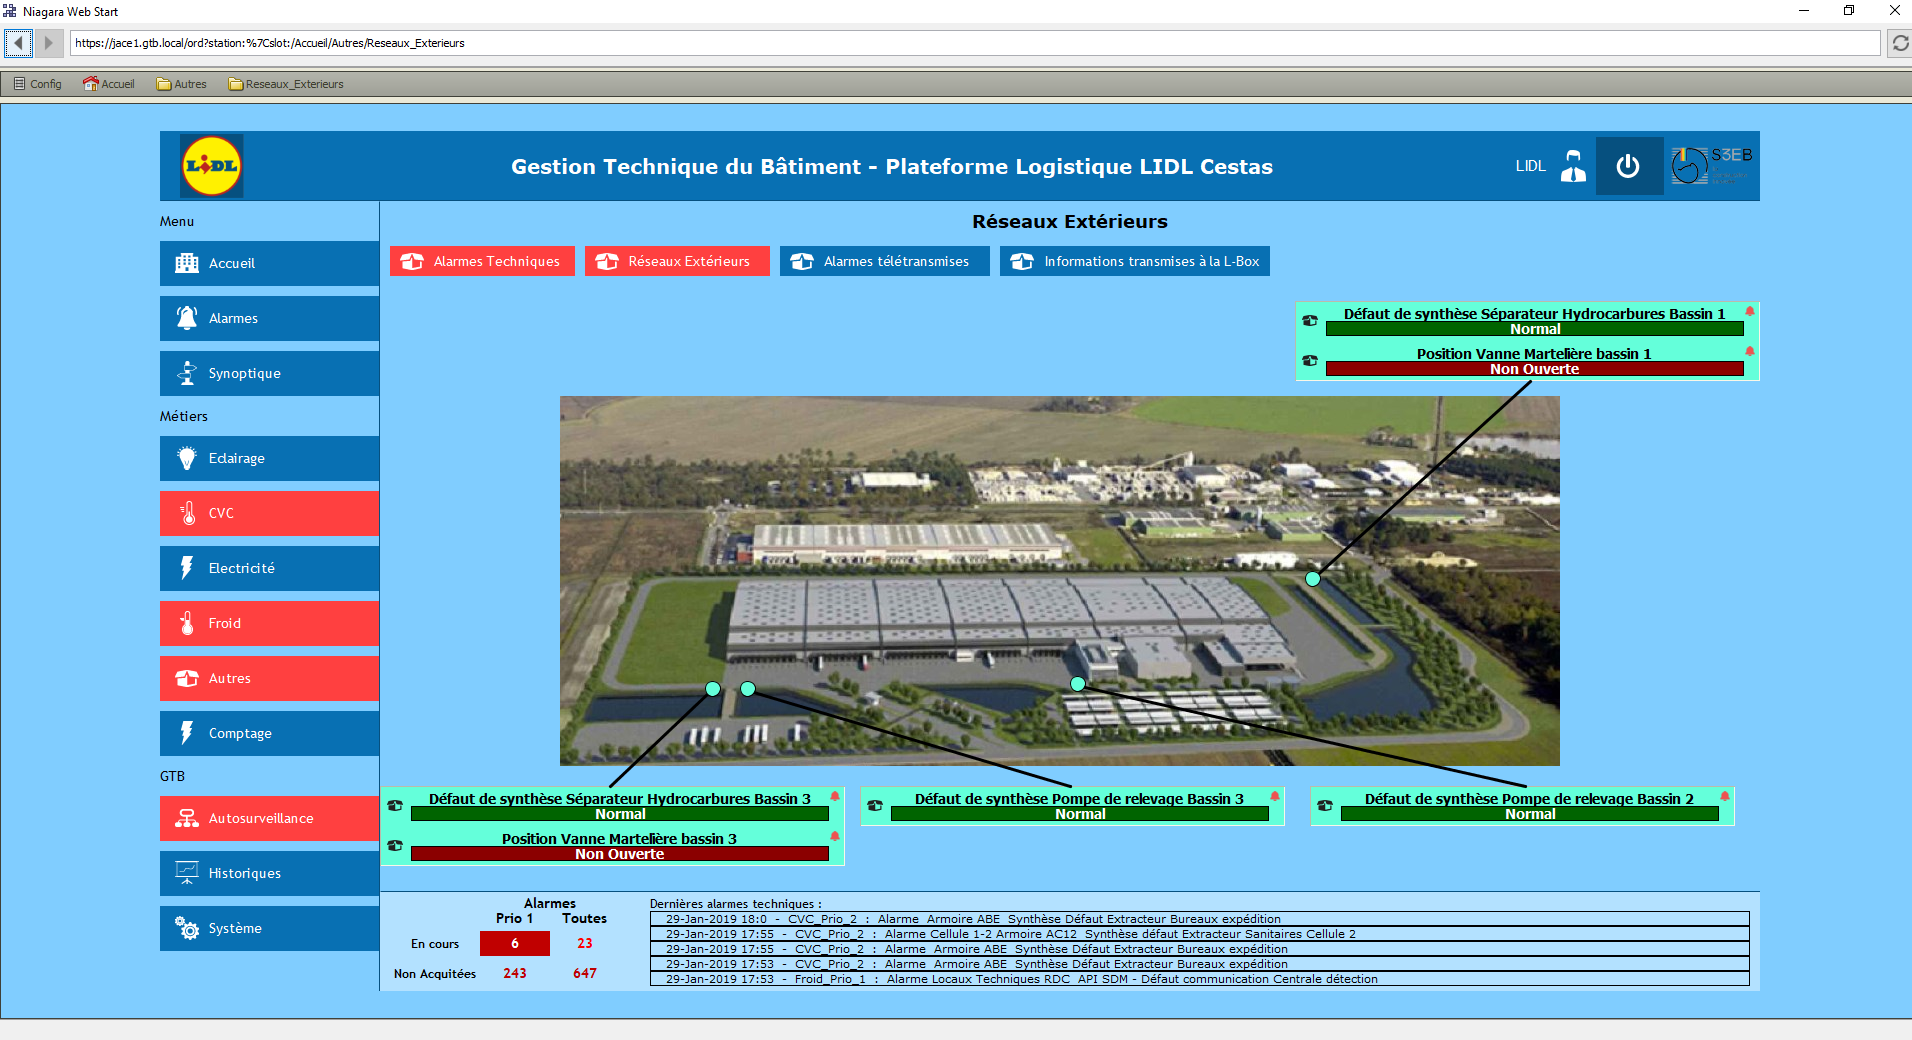Open the Electricité section

269,568
